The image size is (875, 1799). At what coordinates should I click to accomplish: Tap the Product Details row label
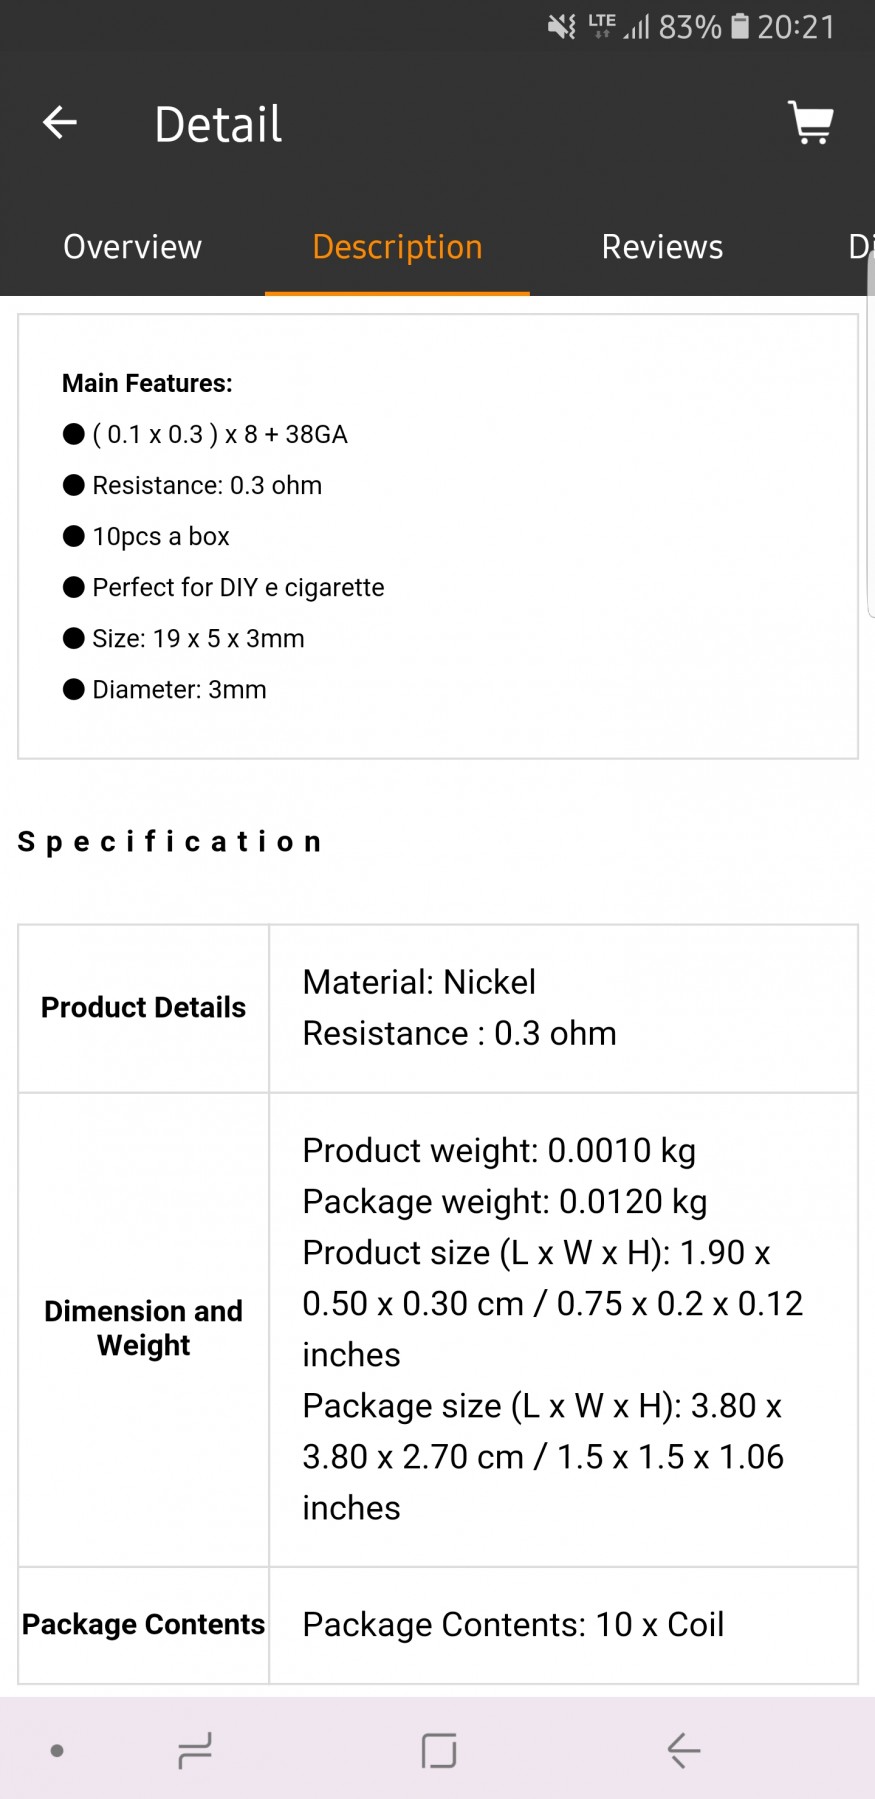coord(143,1007)
